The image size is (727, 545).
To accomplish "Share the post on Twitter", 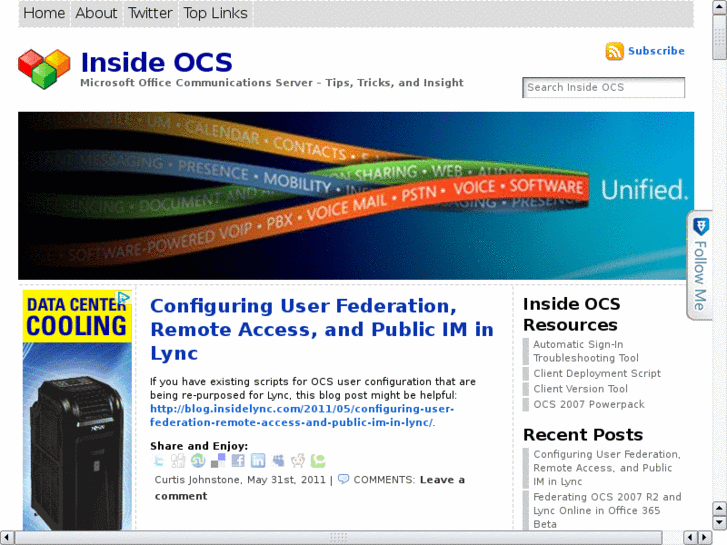I will 159,461.
